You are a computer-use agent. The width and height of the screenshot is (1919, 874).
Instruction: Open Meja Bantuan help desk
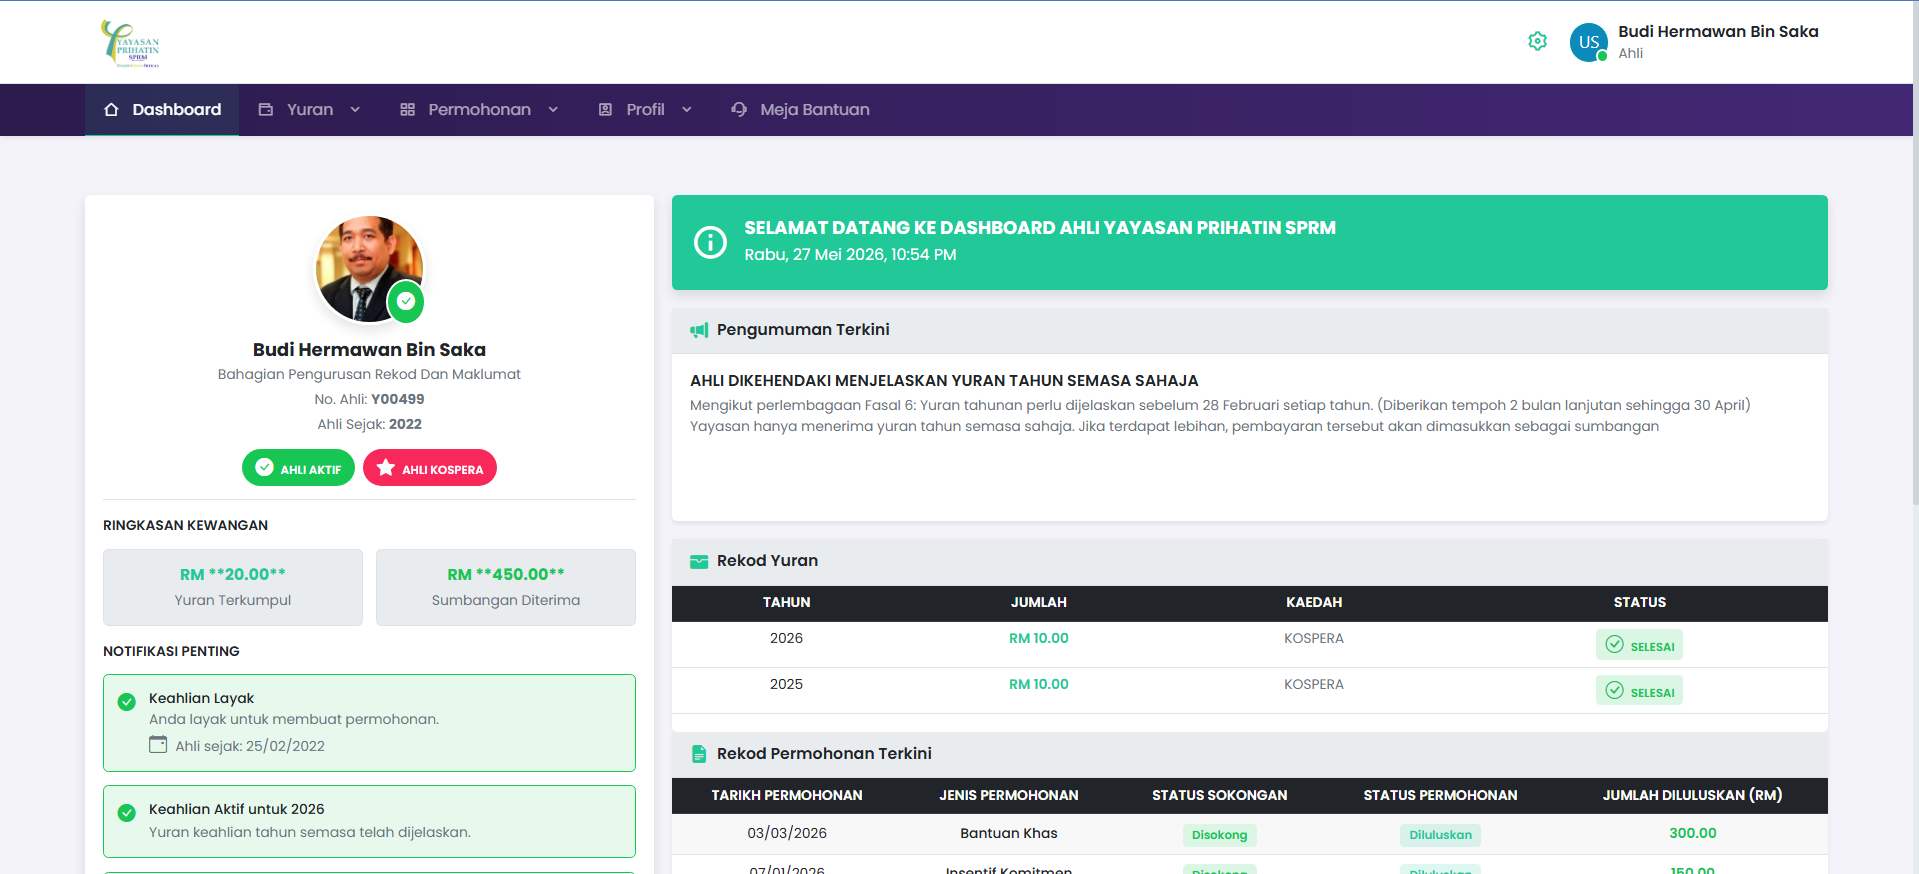800,110
